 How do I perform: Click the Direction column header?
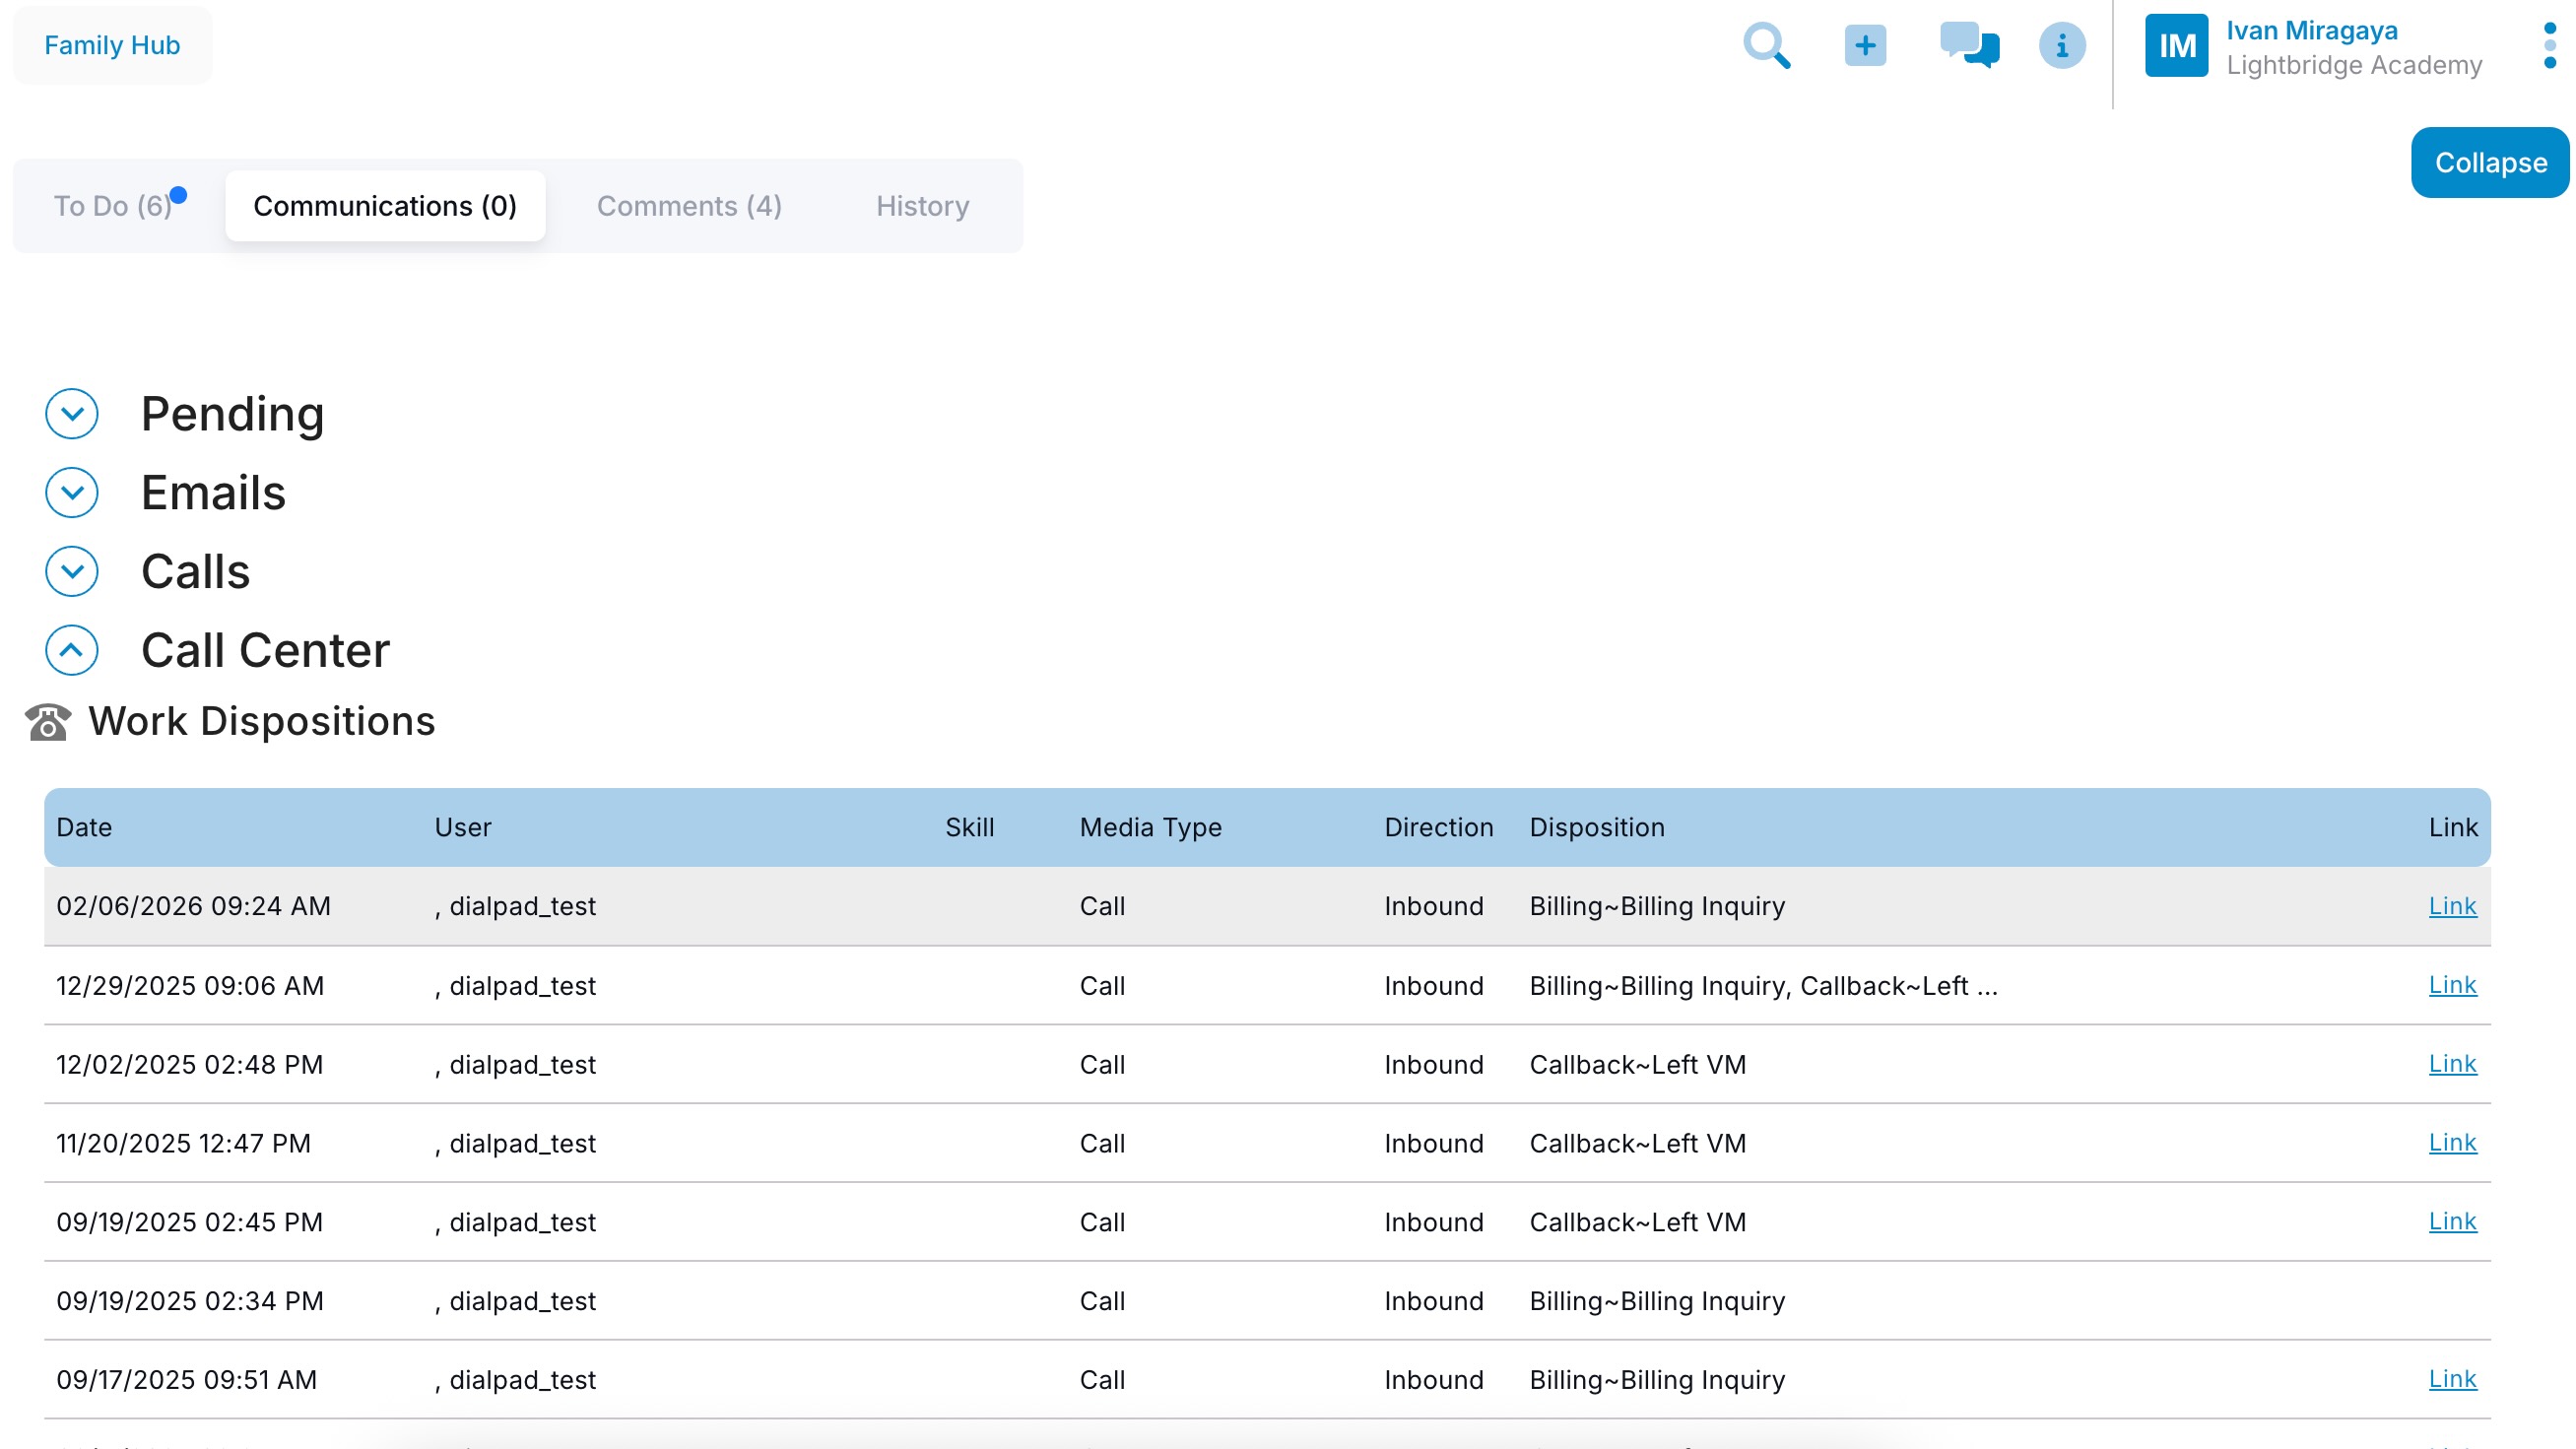tap(1438, 828)
